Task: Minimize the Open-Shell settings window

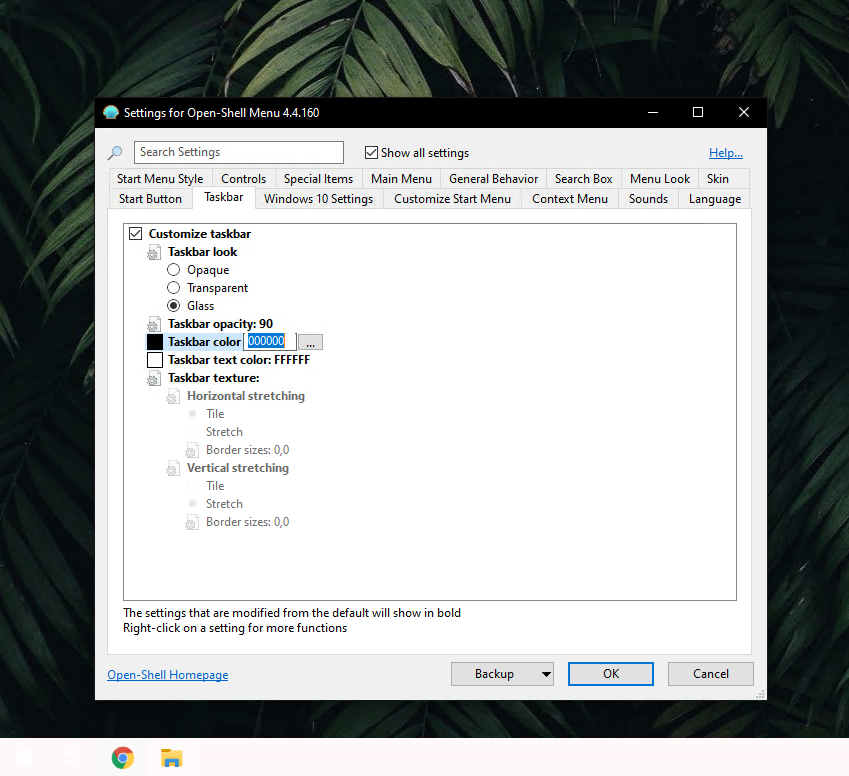Action: coord(653,113)
